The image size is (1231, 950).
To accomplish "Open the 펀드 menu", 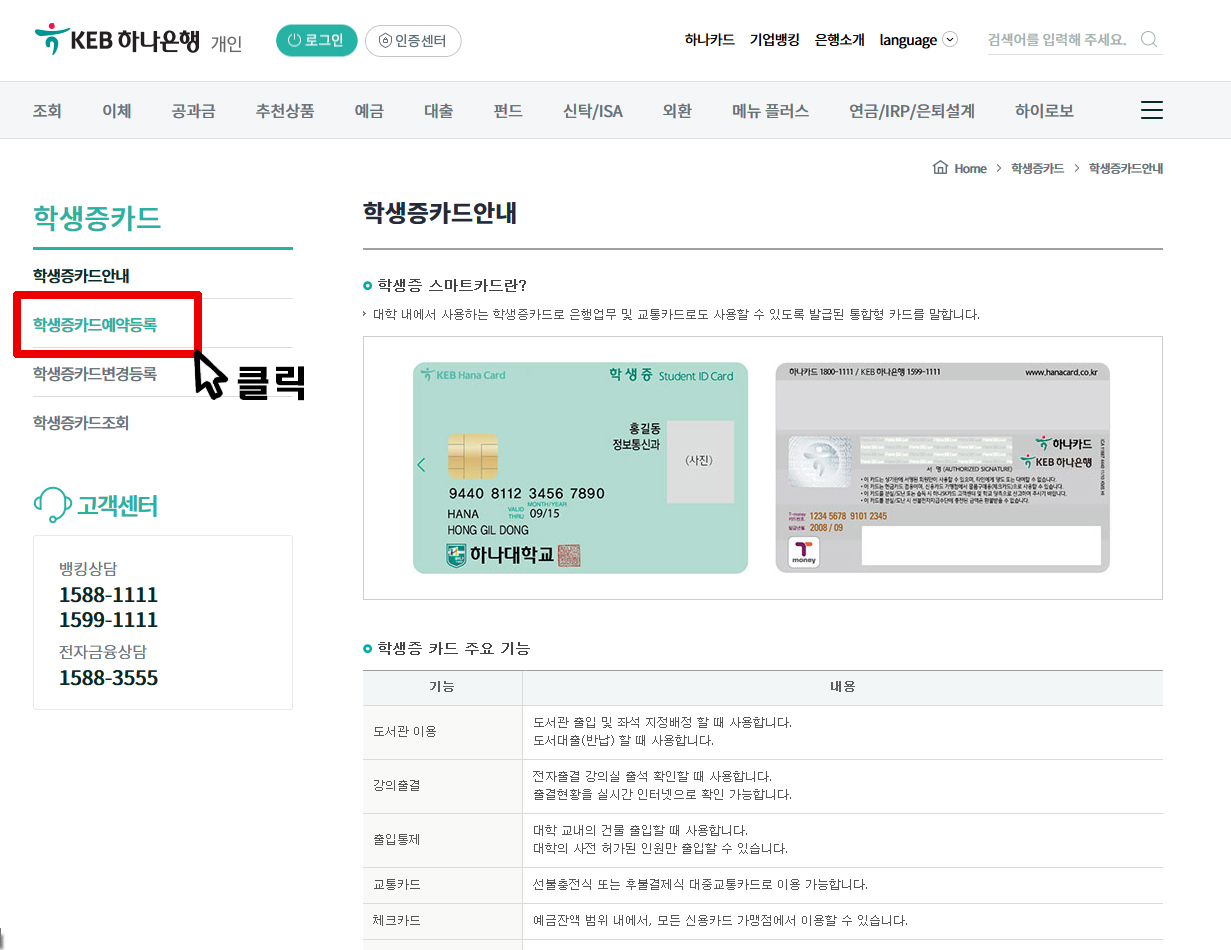I will click(x=508, y=111).
